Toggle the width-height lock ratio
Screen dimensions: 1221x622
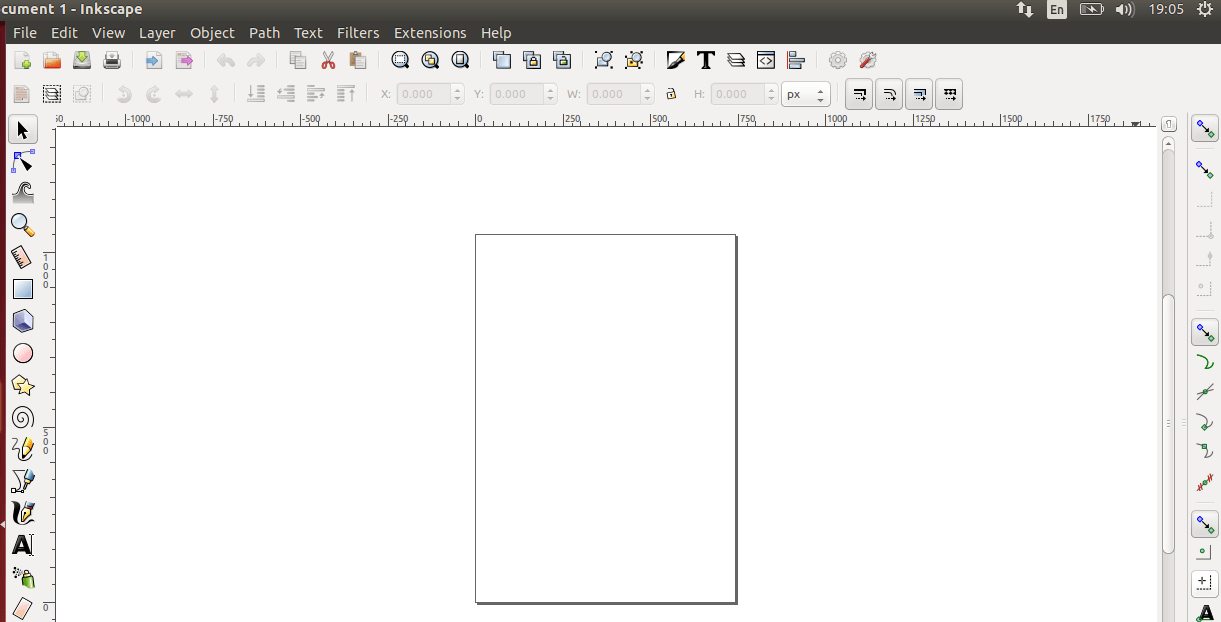click(x=671, y=93)
